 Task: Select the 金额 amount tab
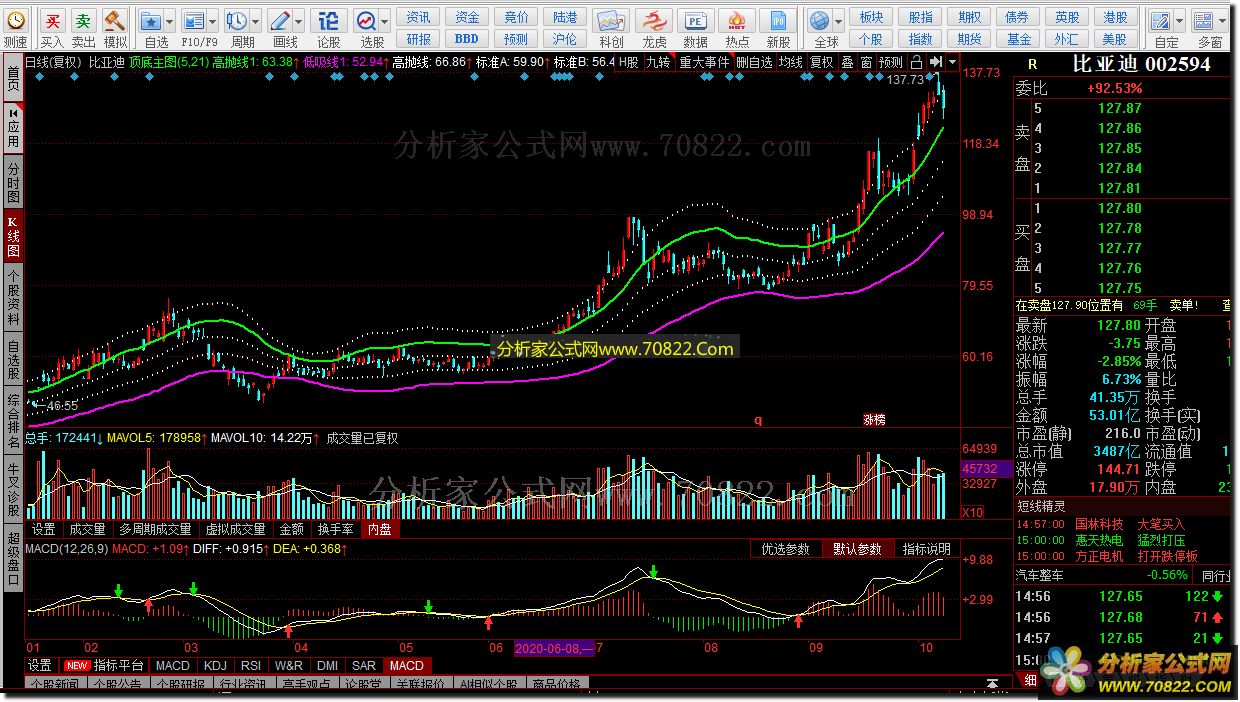click(291, 529)
